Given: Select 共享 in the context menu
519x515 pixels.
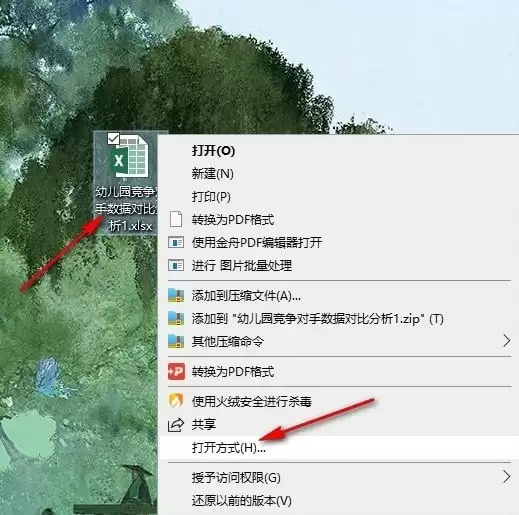Looking at the screenshot, I should click(204, 424).
